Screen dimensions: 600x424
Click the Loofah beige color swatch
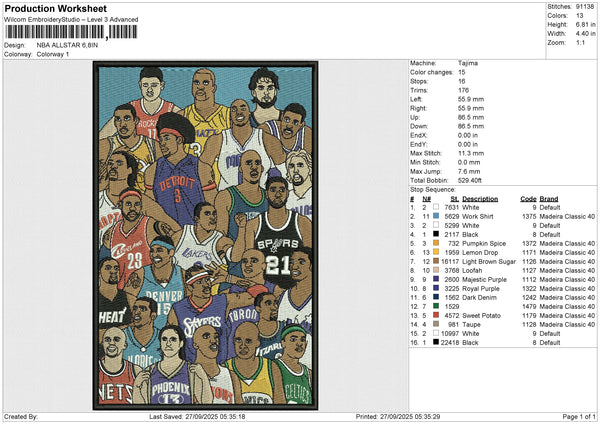pos(436,270)
